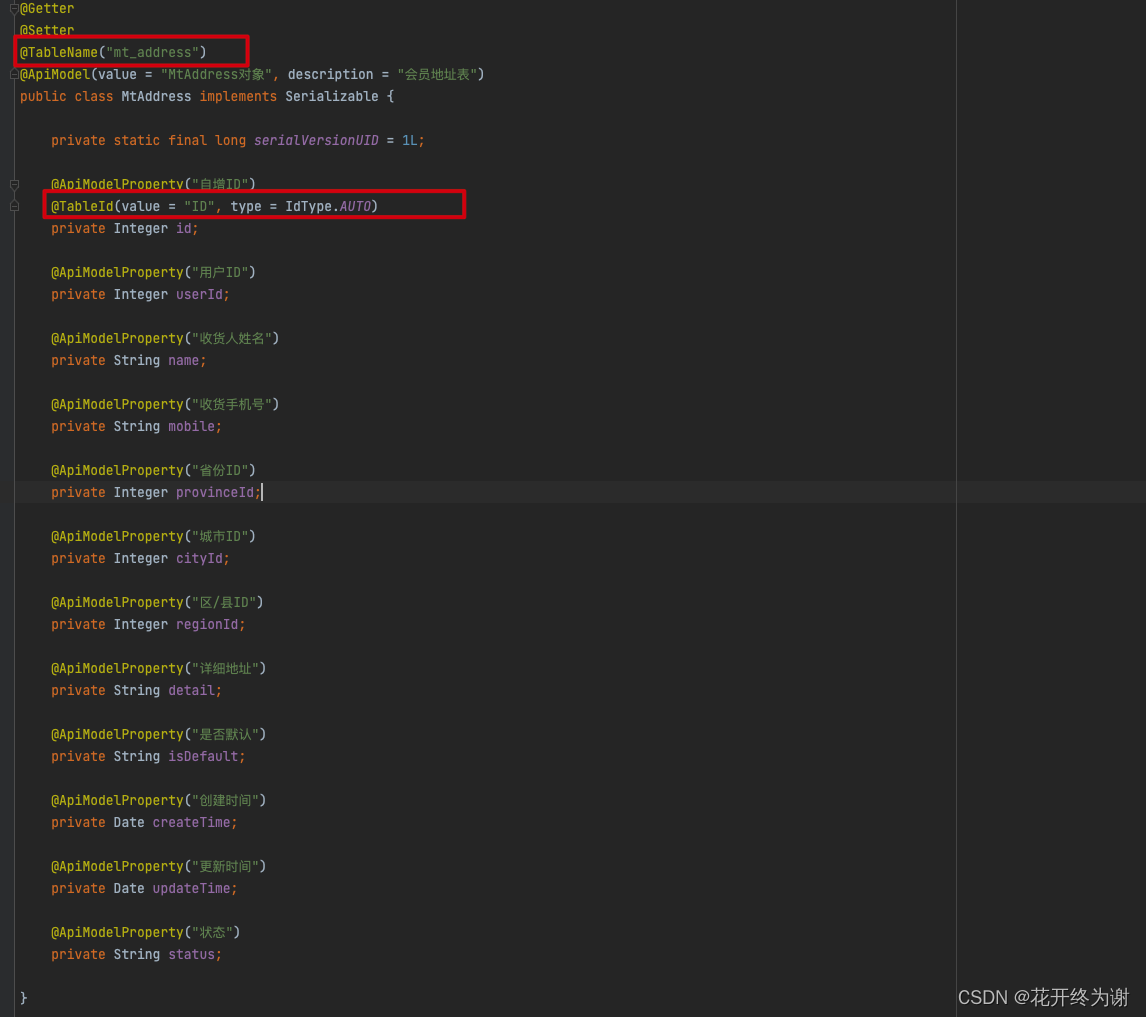Click the status field name
Image resolution: width=1146 pixels, height=1017 pixels.
coord(191,954)
